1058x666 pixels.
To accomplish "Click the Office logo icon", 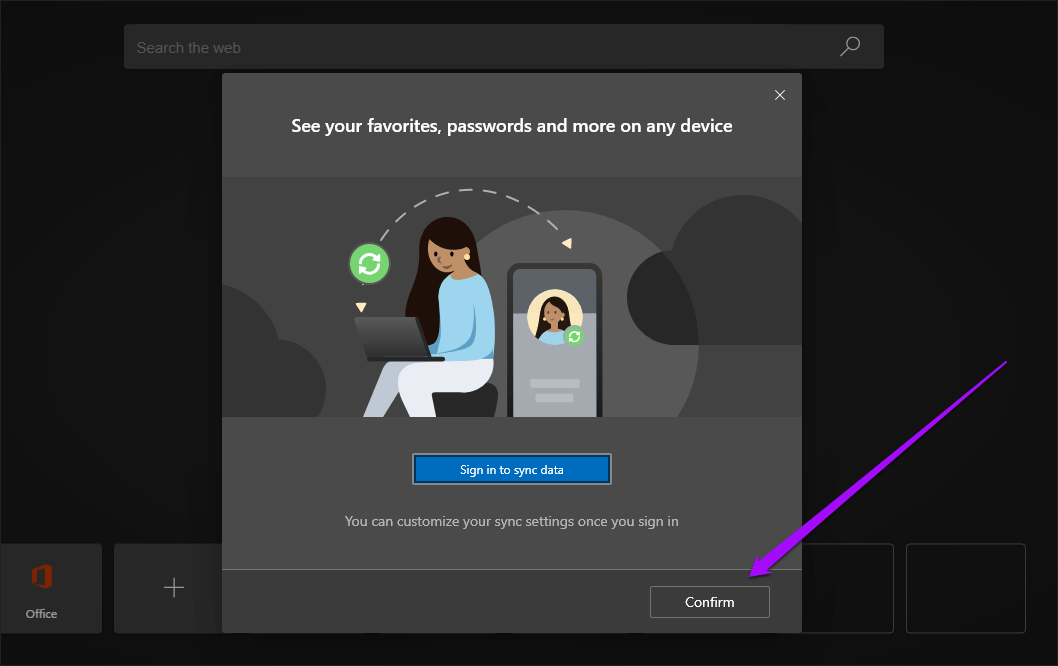I will coord(41,577).
